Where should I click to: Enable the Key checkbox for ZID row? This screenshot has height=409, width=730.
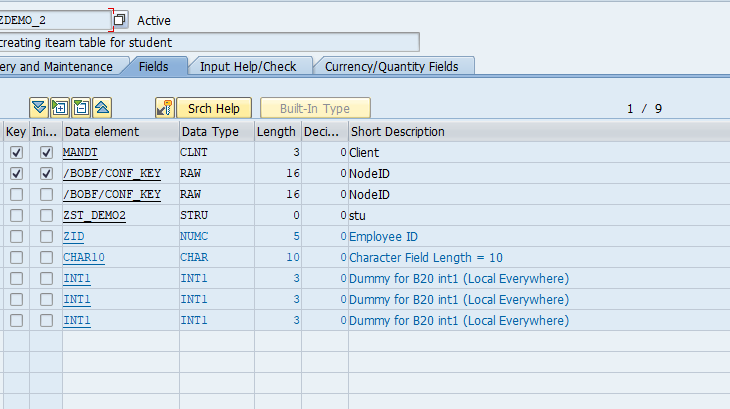[x=16, y=237]
